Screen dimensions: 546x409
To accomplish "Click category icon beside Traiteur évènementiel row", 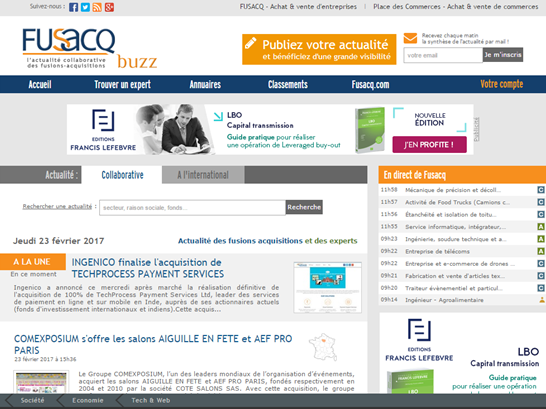I will [x=541, y=288].
